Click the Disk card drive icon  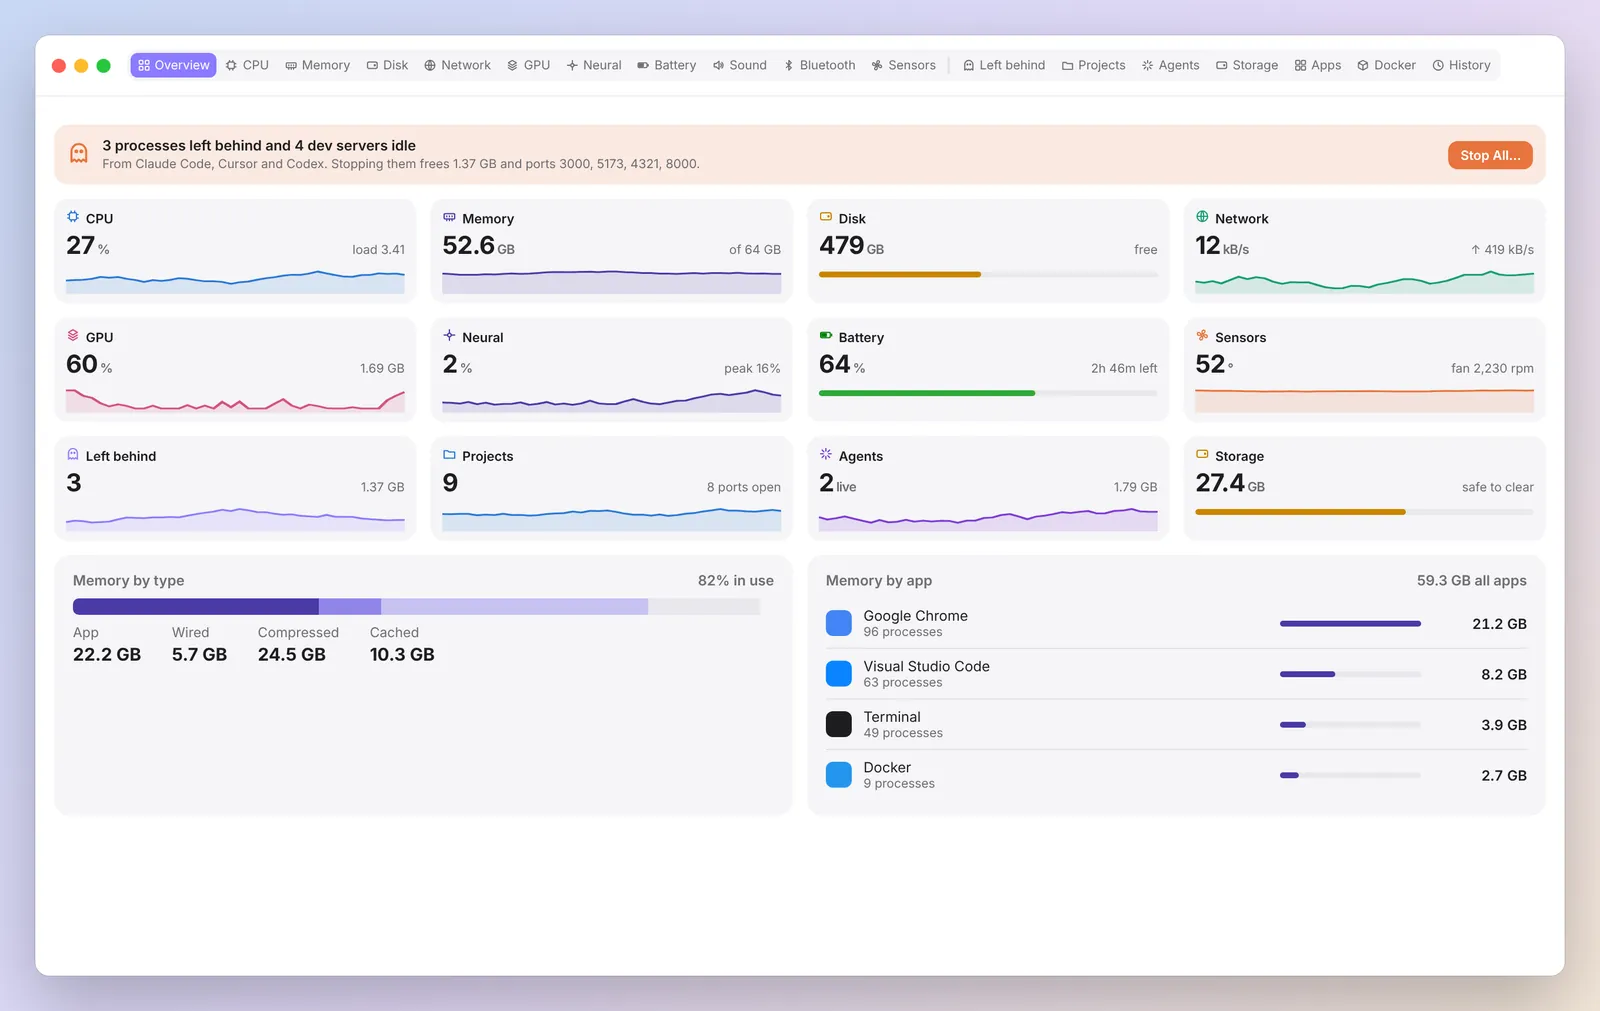tap(826, 217)
